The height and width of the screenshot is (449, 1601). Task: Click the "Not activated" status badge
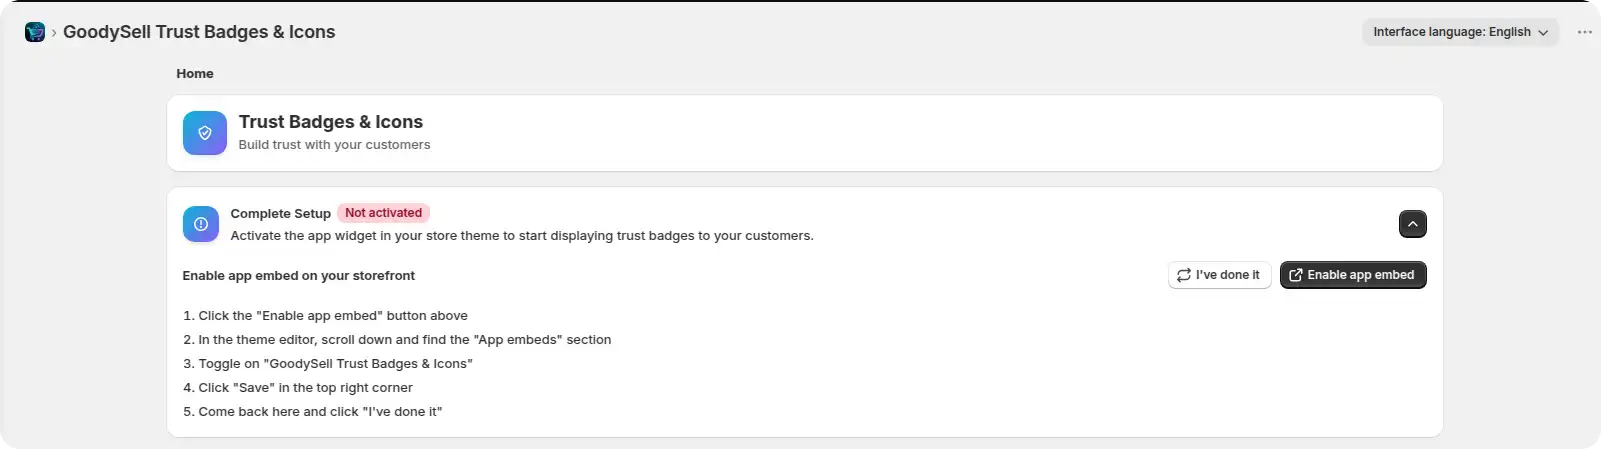(384, 213)
